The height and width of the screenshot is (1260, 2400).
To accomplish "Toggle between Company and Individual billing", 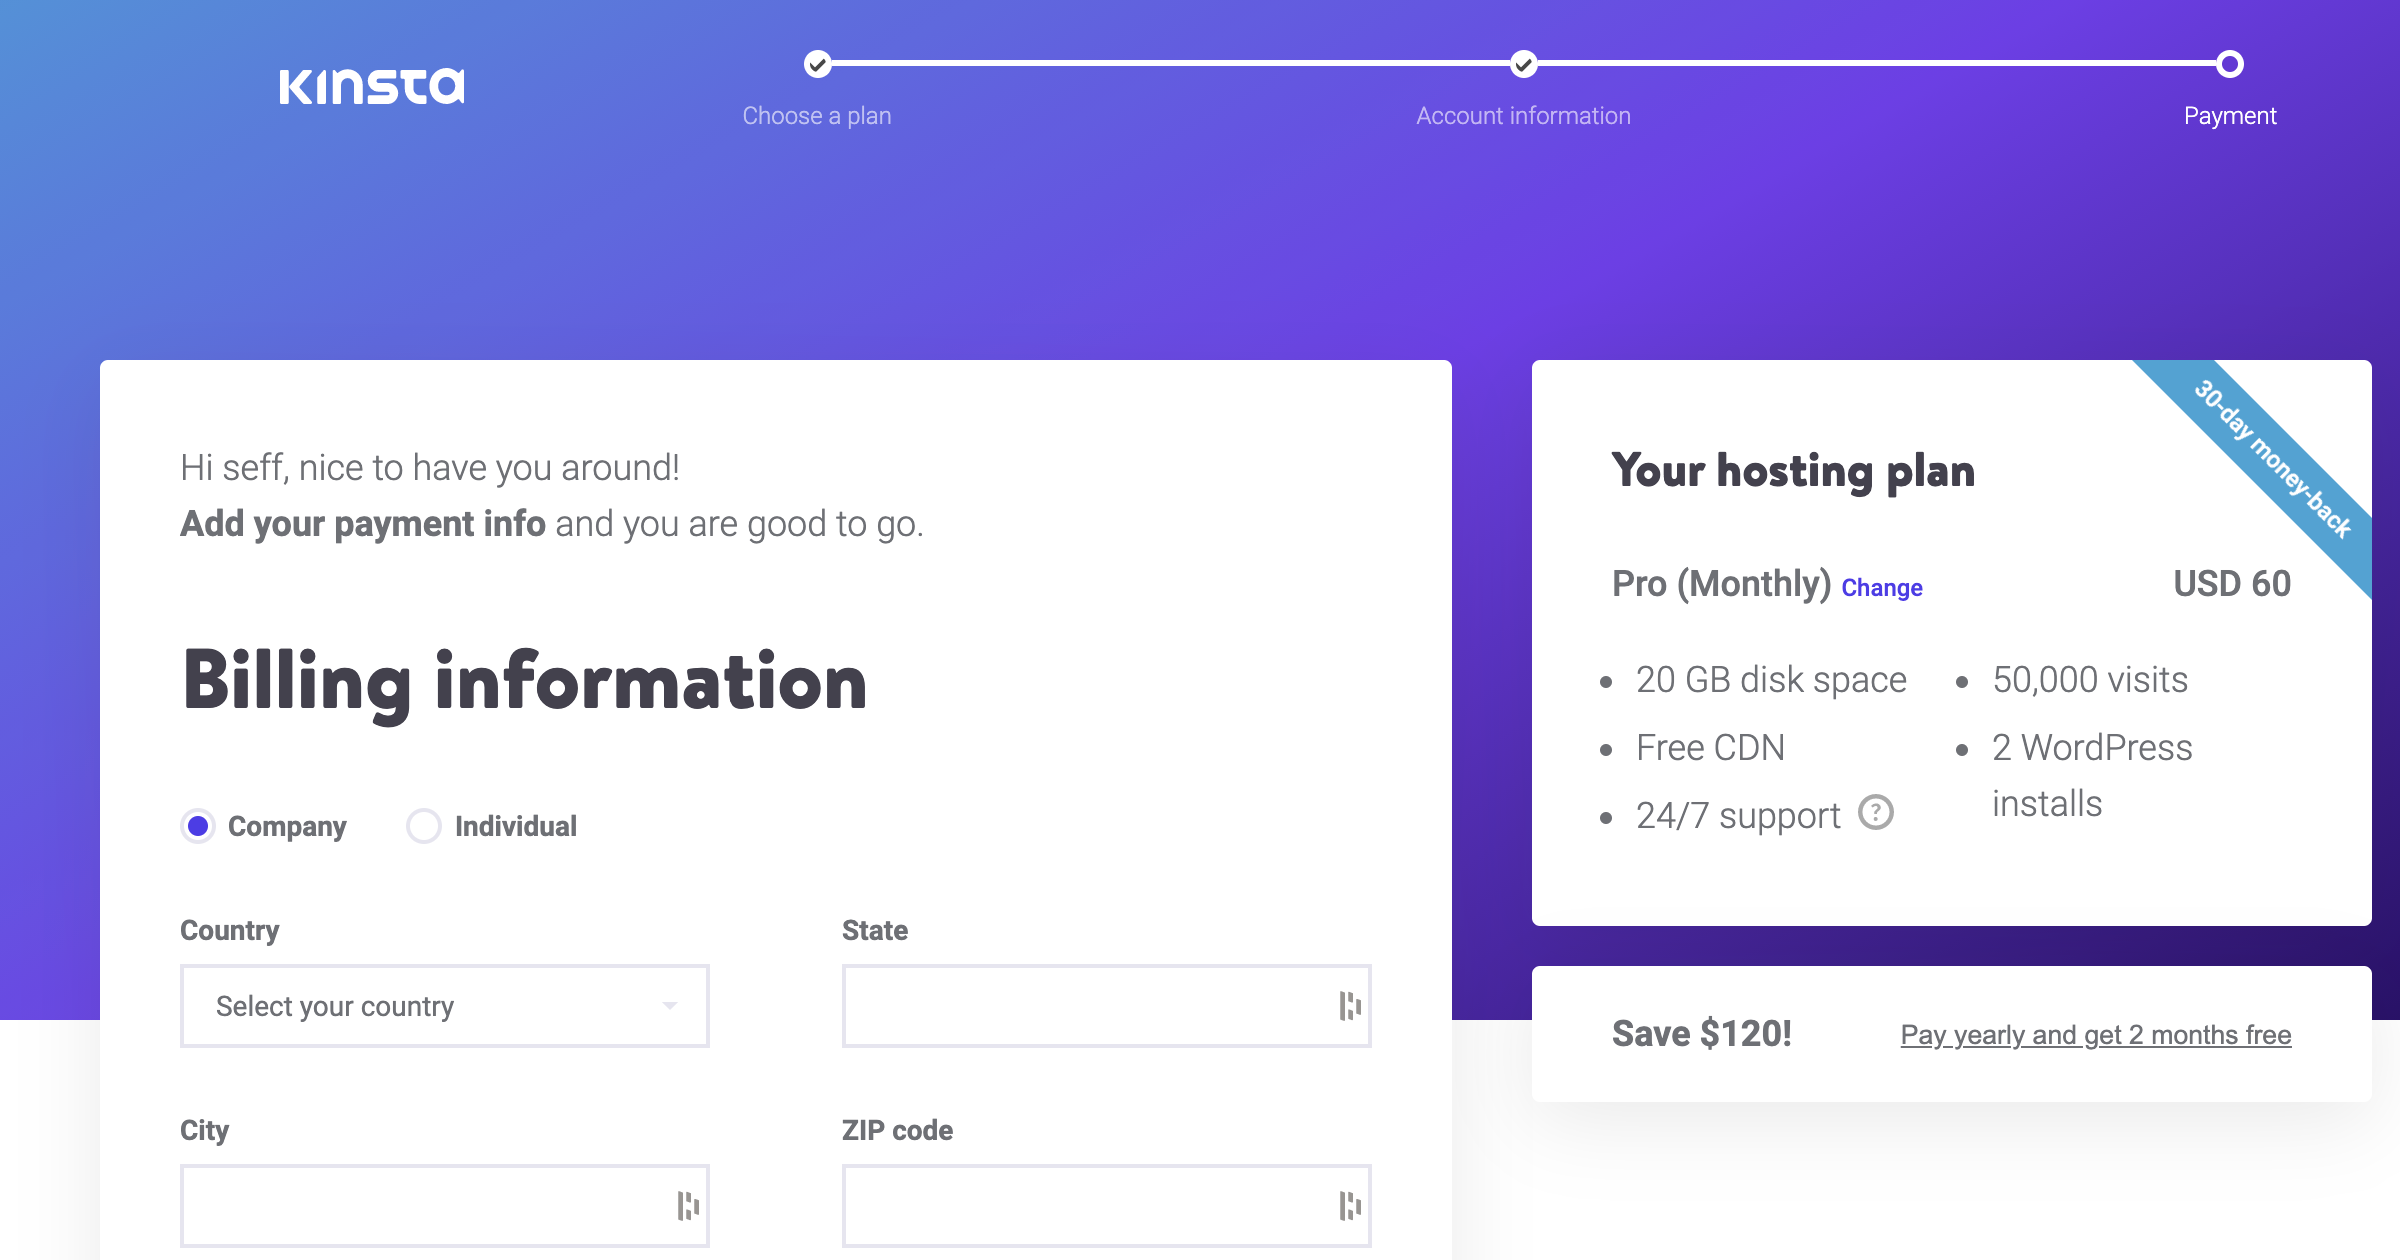I will (424, 824).
